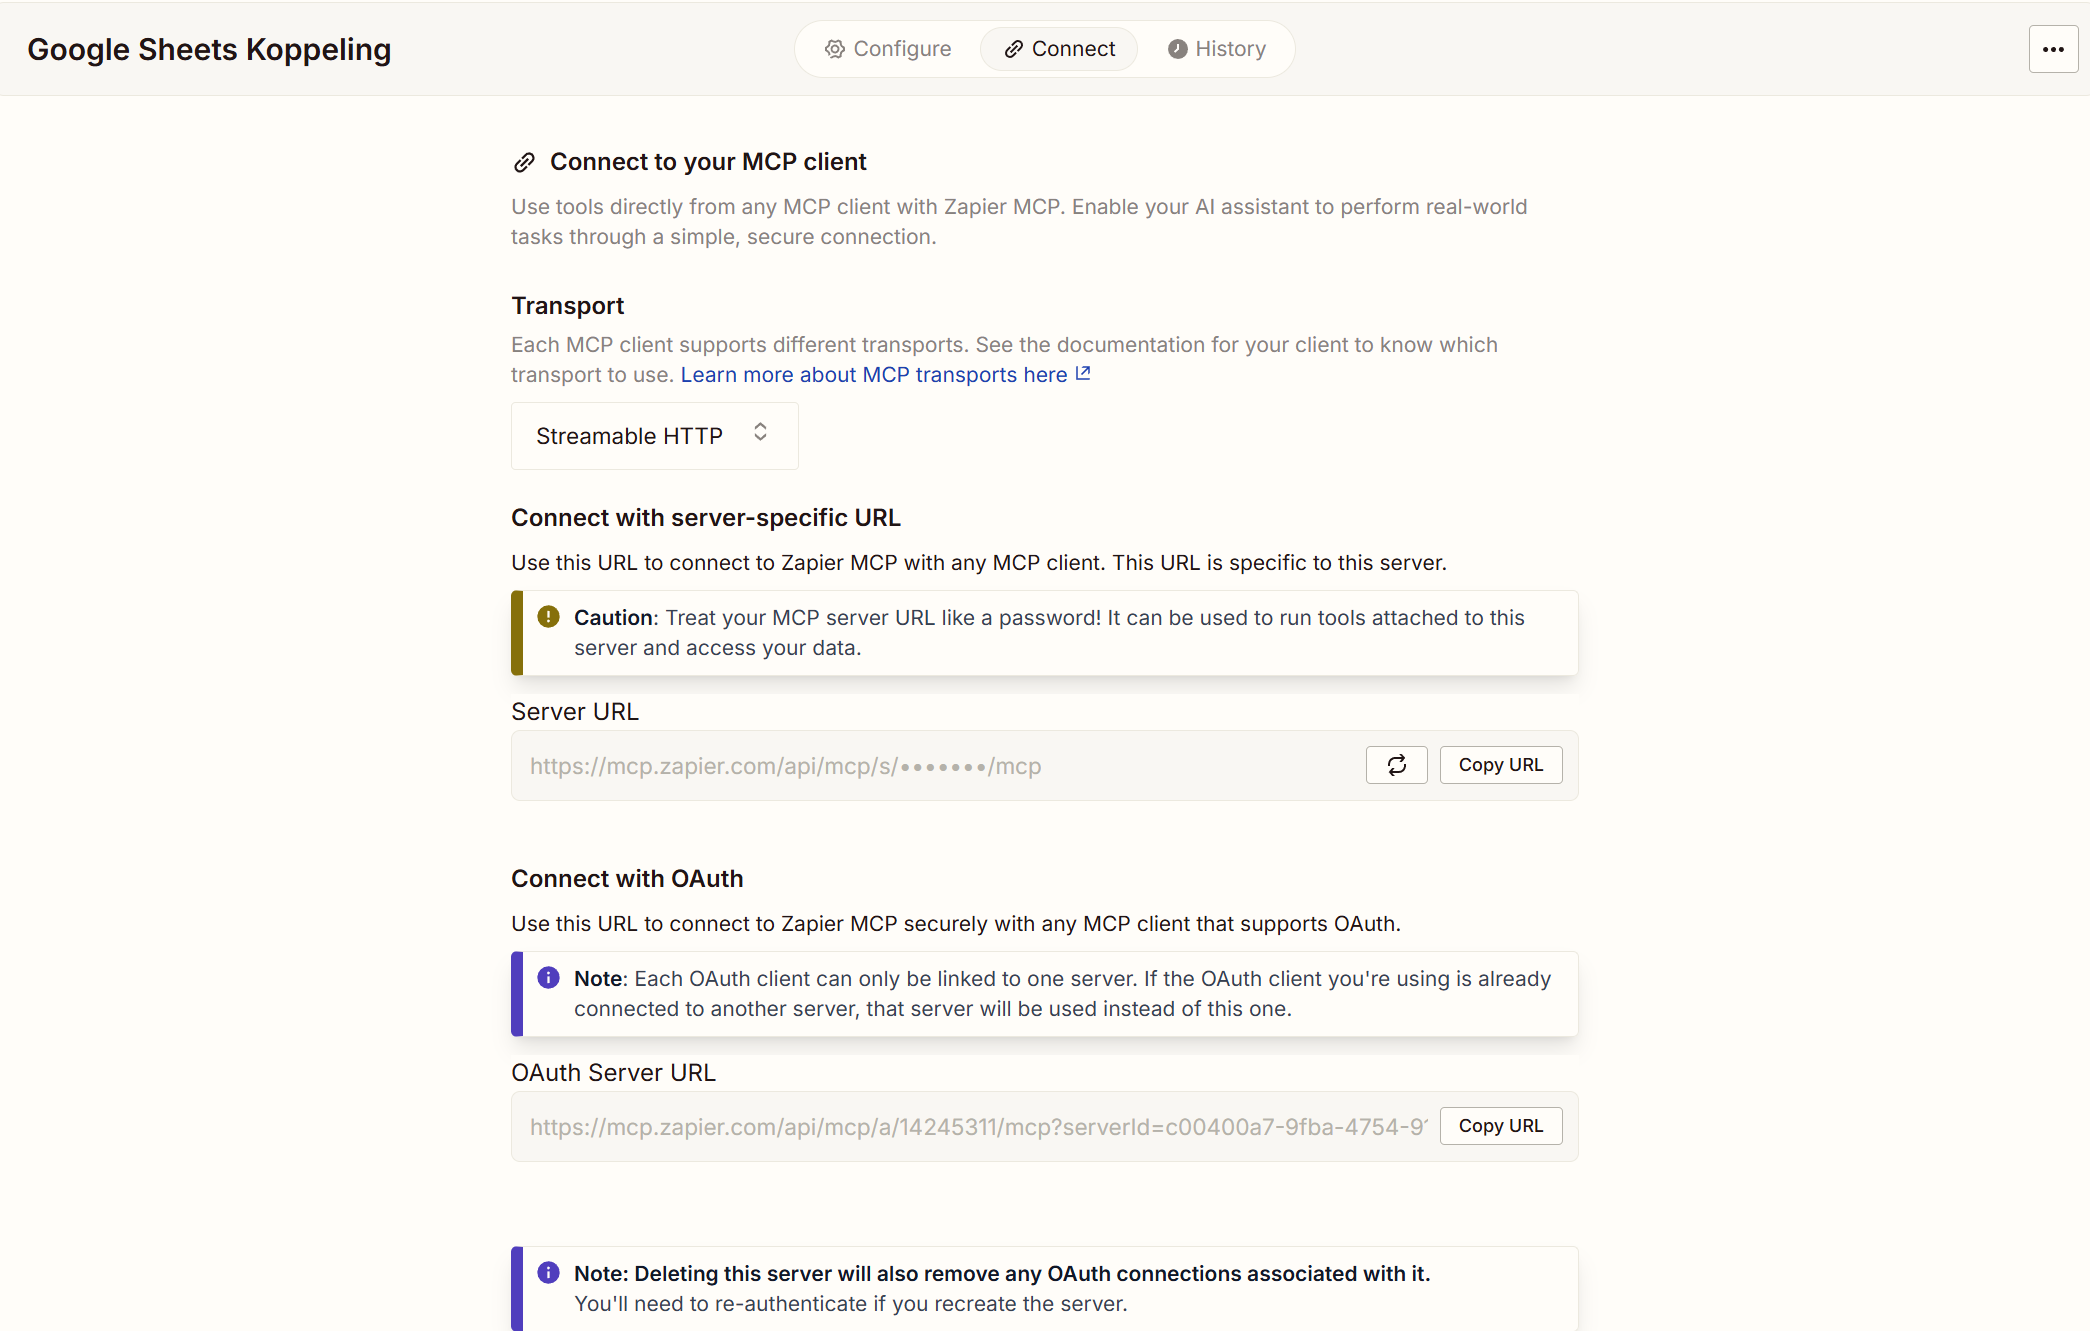2090x1331 pixels.
Task: Open the three-dot more options menu
Action: 2052,49
